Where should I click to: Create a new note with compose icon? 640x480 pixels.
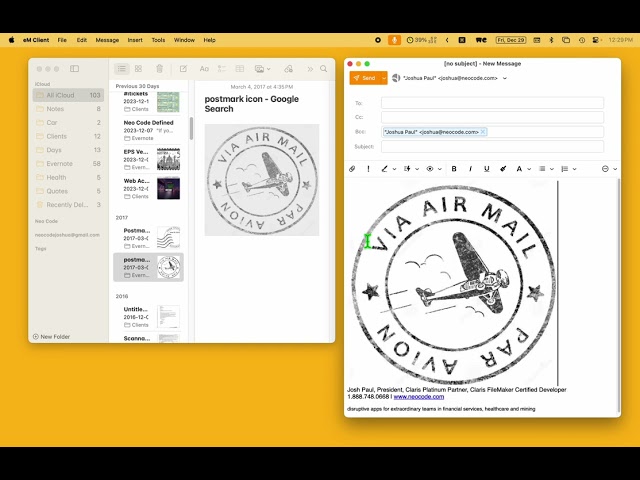pyautogui.click(x=183, y=69)
